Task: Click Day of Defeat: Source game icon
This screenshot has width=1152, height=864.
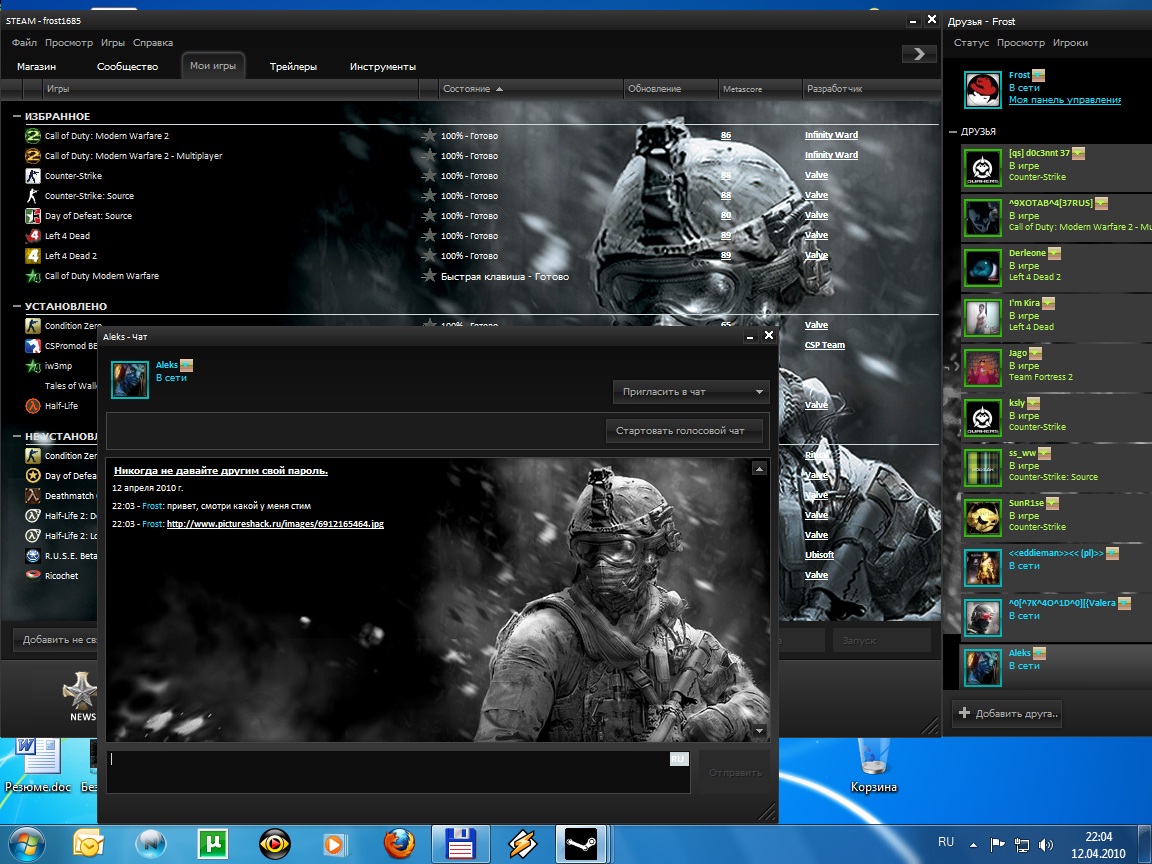Action: coord(32,216)
